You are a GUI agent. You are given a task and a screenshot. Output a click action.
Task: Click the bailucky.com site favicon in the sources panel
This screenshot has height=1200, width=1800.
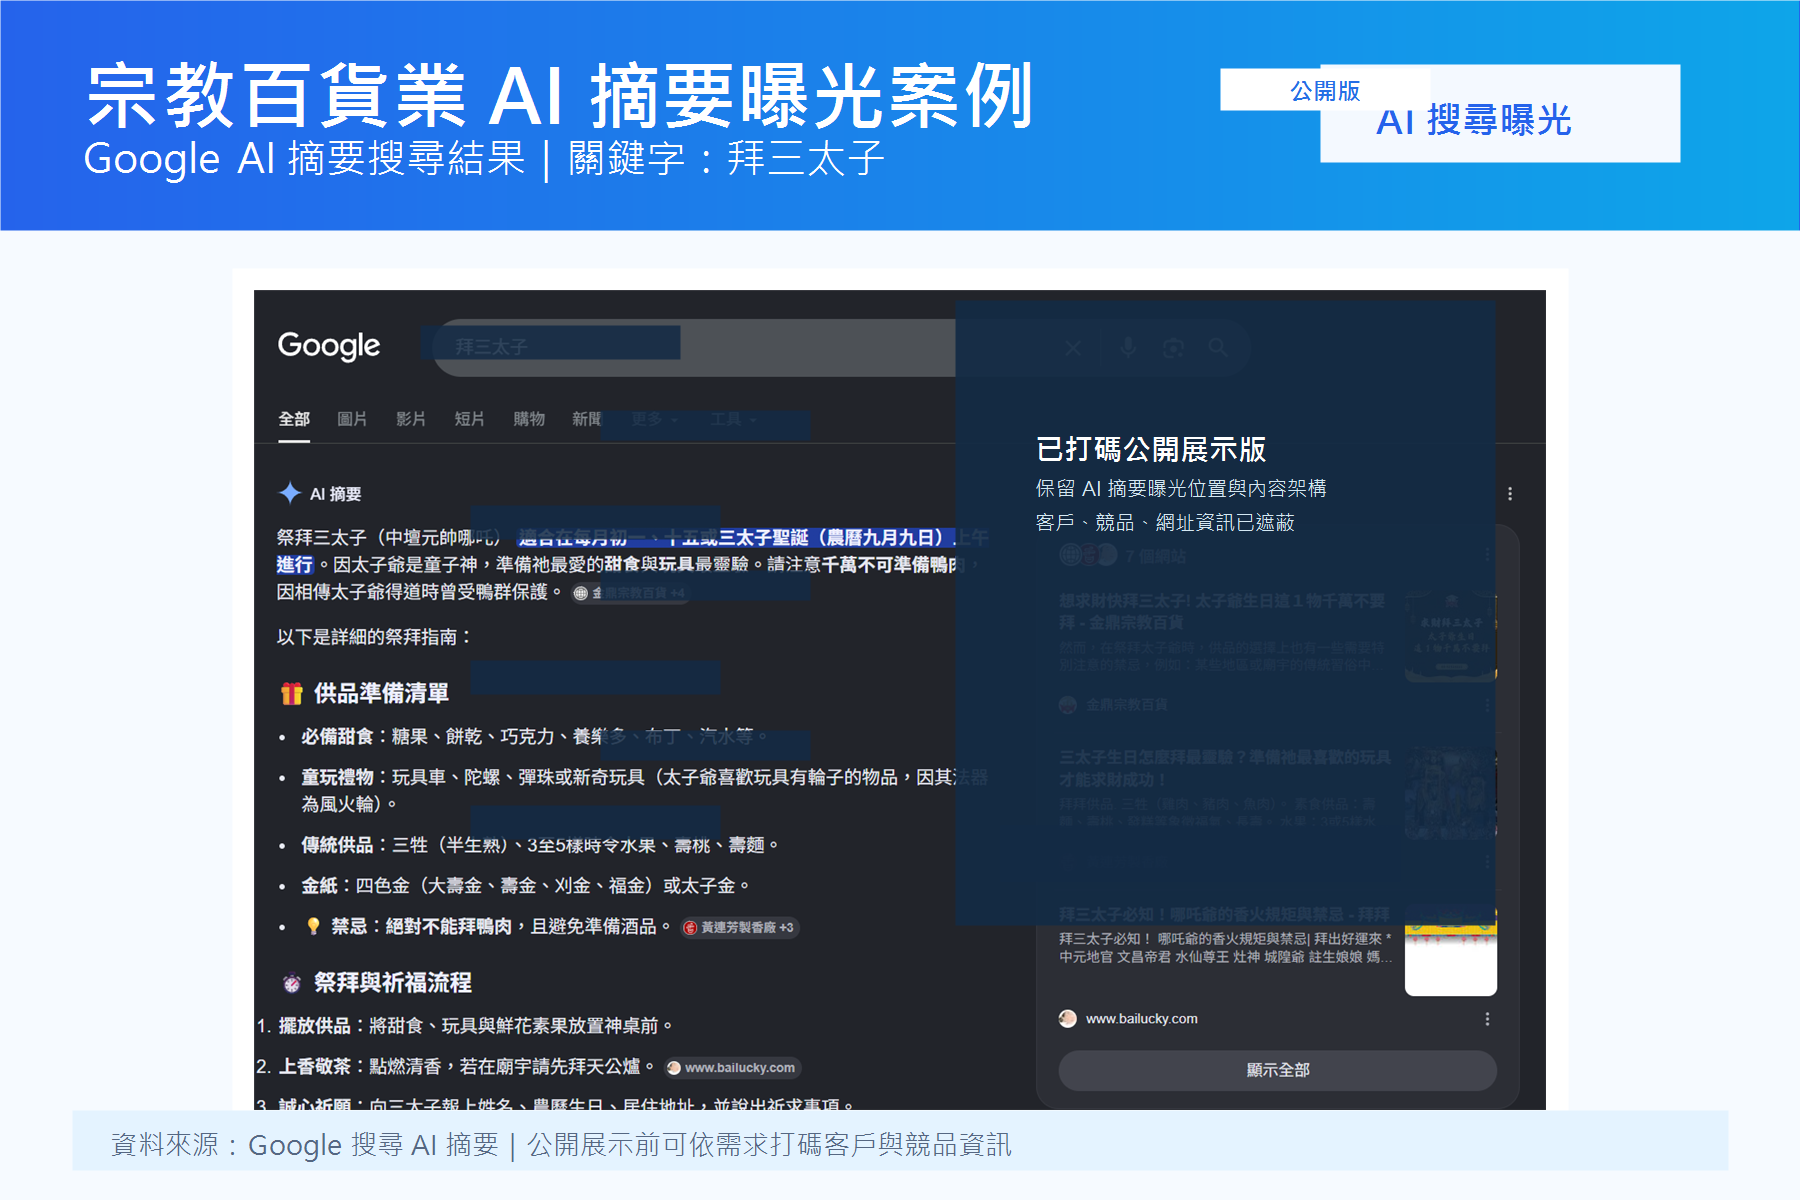tap(1068, 1019)
